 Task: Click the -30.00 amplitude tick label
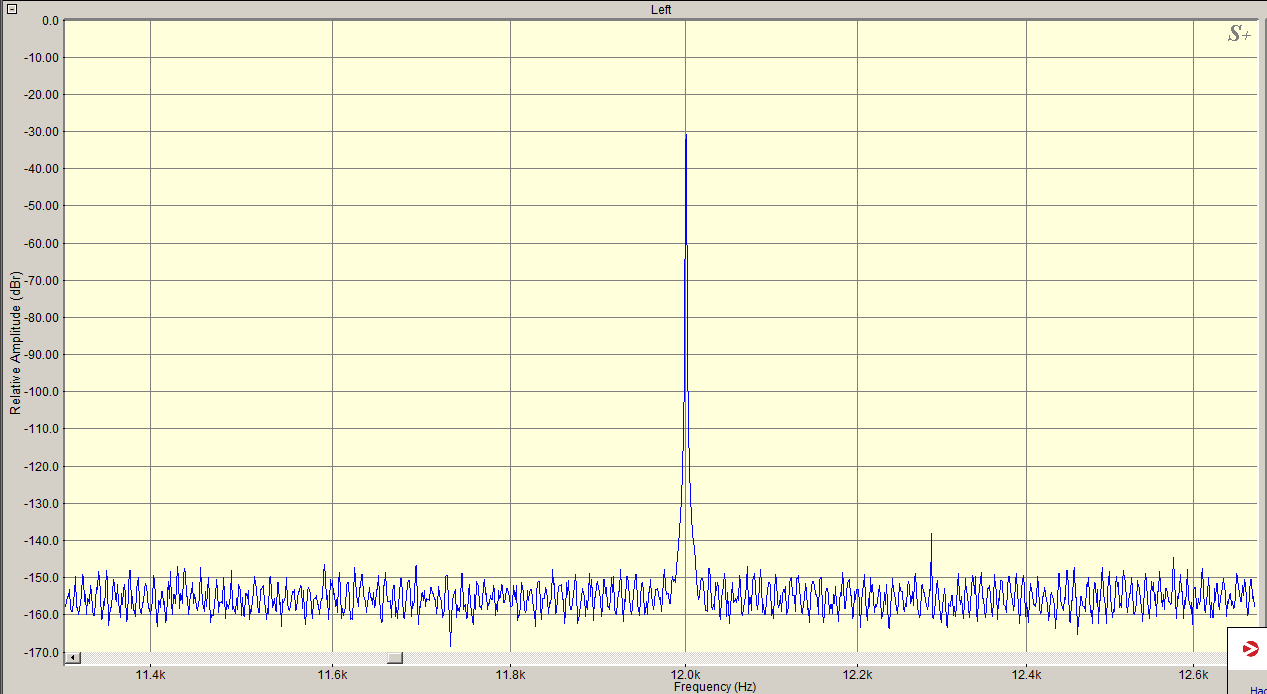43,132
